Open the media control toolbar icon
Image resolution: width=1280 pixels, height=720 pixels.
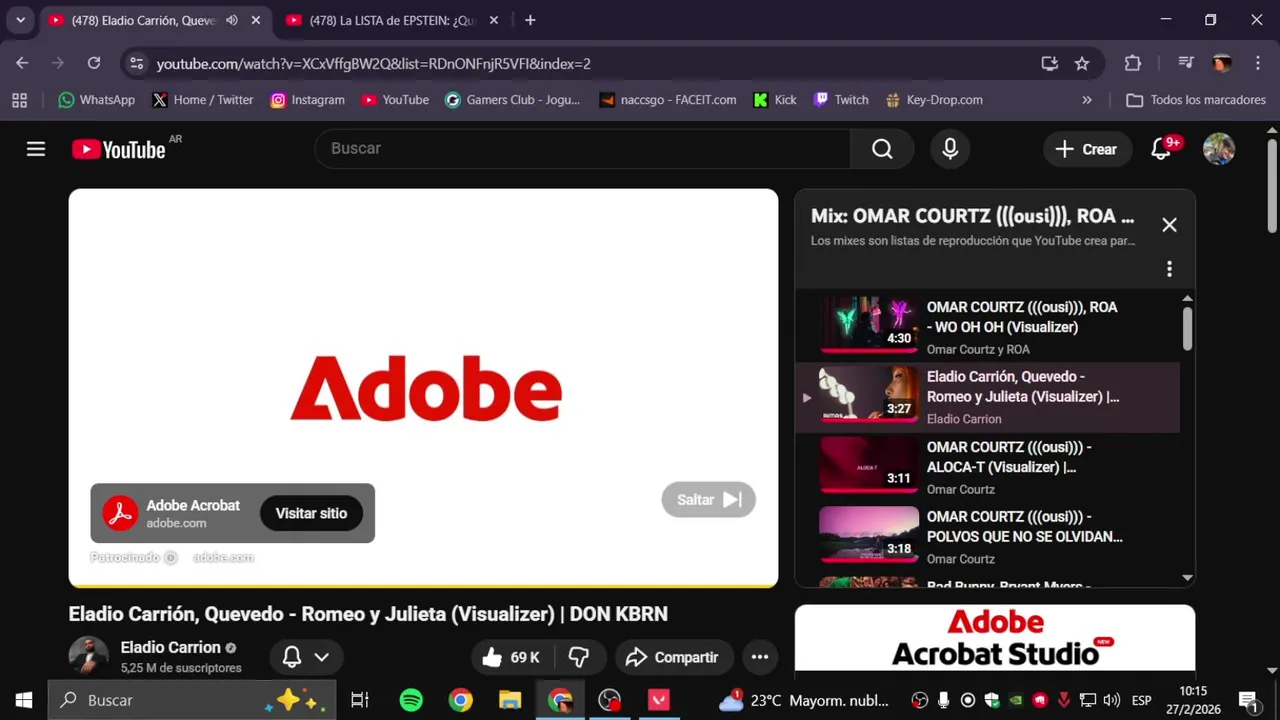[x=1186, y=63]
